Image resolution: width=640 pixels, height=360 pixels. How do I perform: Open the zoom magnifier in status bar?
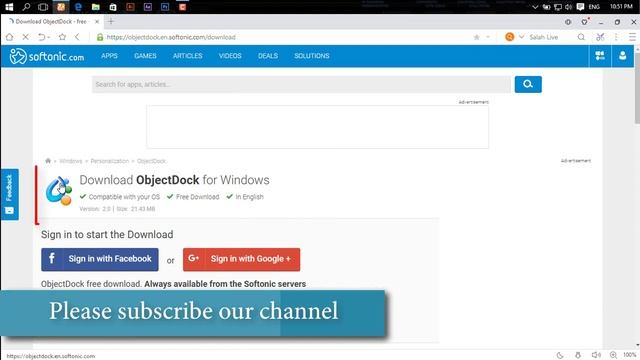[x=613, y=355]
